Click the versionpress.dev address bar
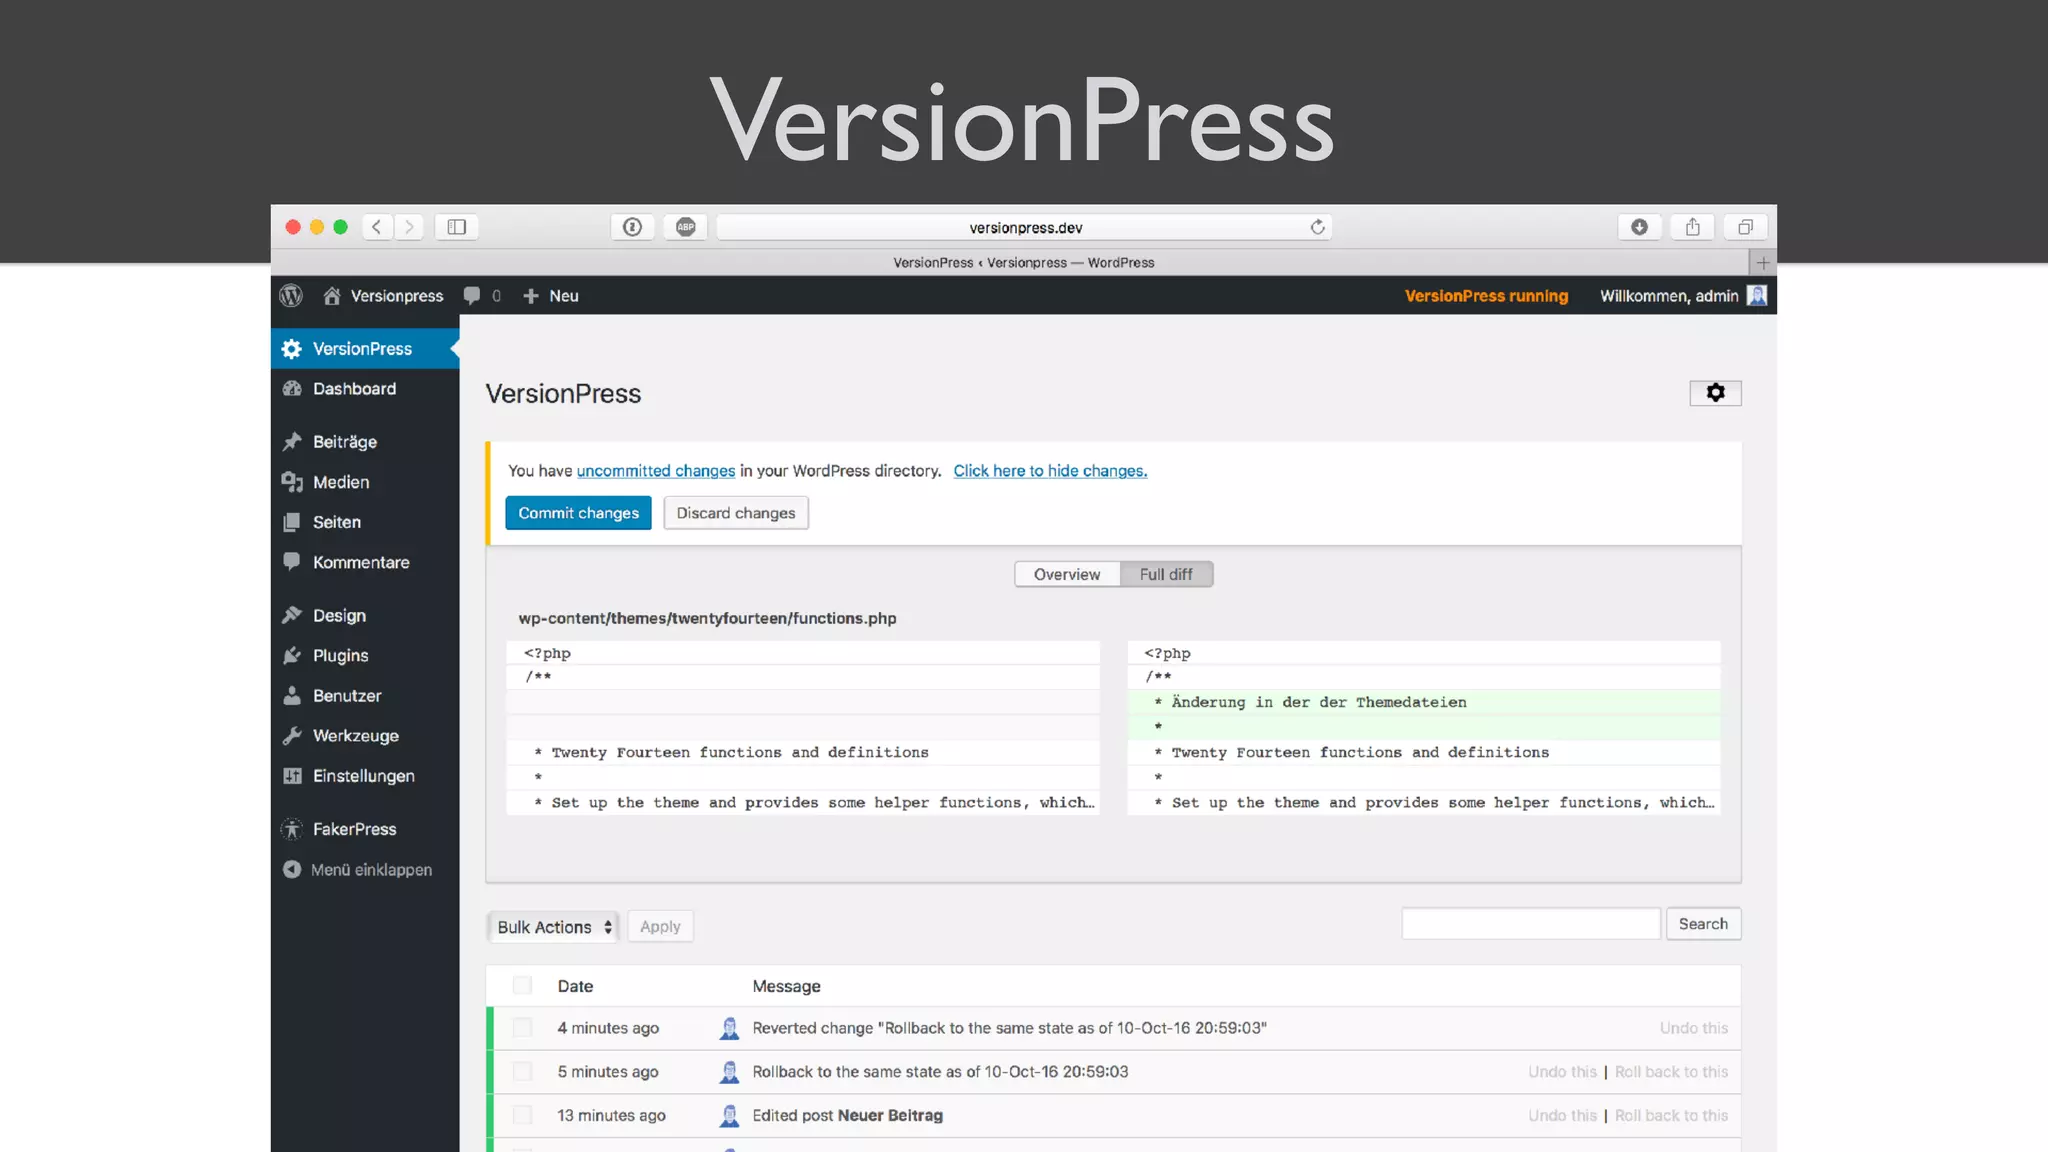 point(1024,227)
